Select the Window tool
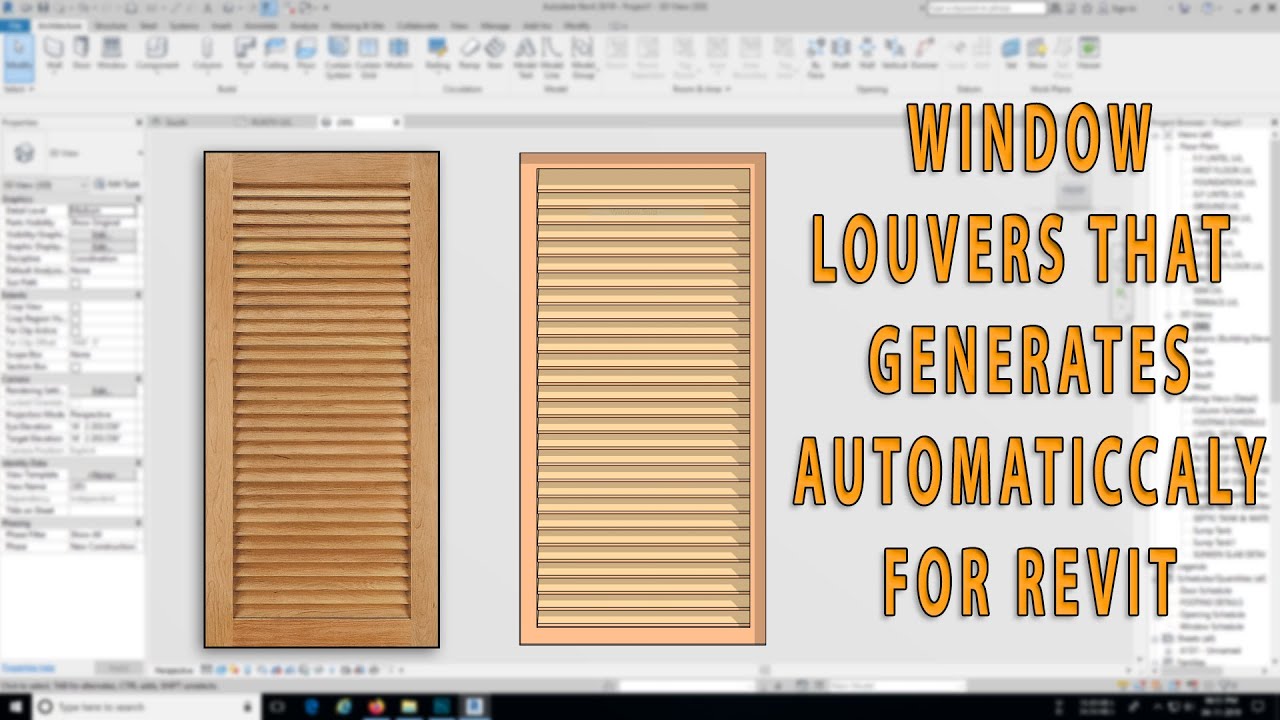 (x=111, y=53)
